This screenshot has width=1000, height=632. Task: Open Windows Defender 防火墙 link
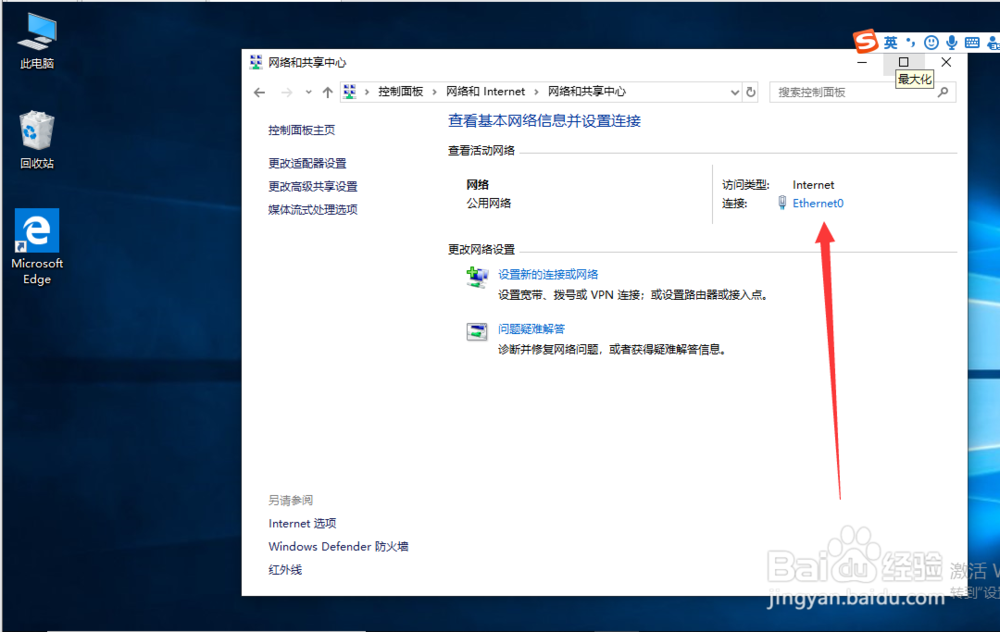(338, 547)
